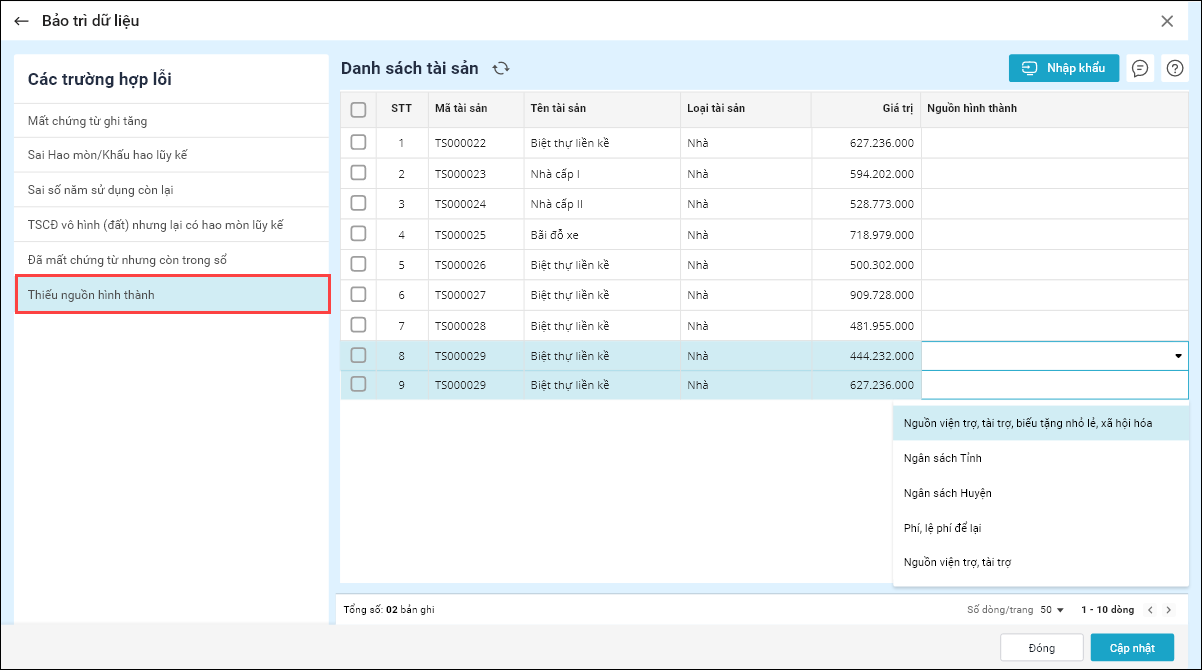Refresh the Danh sách tài sản list
Screen dimensions: 1202x670
click(x=501, y=68)
